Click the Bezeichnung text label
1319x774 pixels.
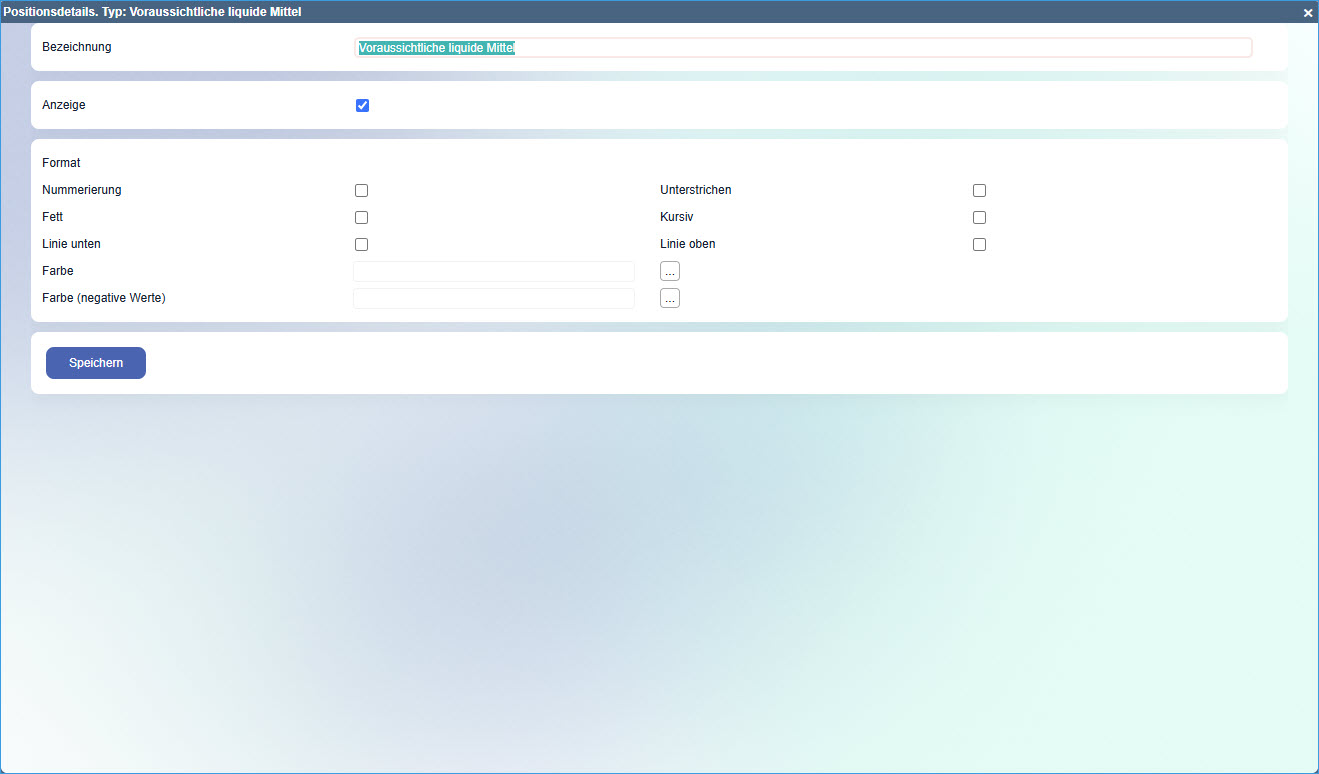77,47
